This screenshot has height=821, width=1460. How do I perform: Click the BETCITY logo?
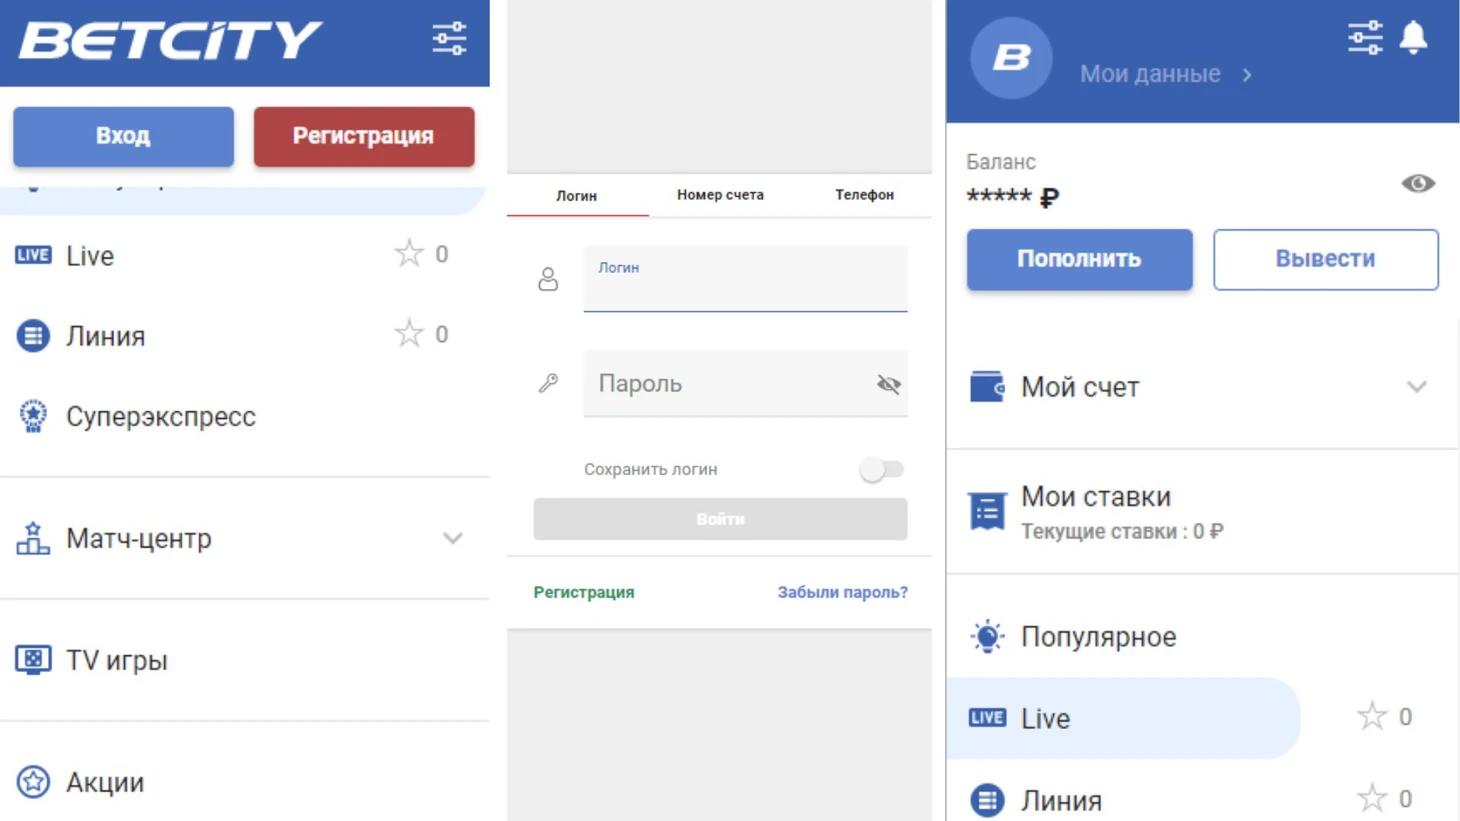(170, 41)
